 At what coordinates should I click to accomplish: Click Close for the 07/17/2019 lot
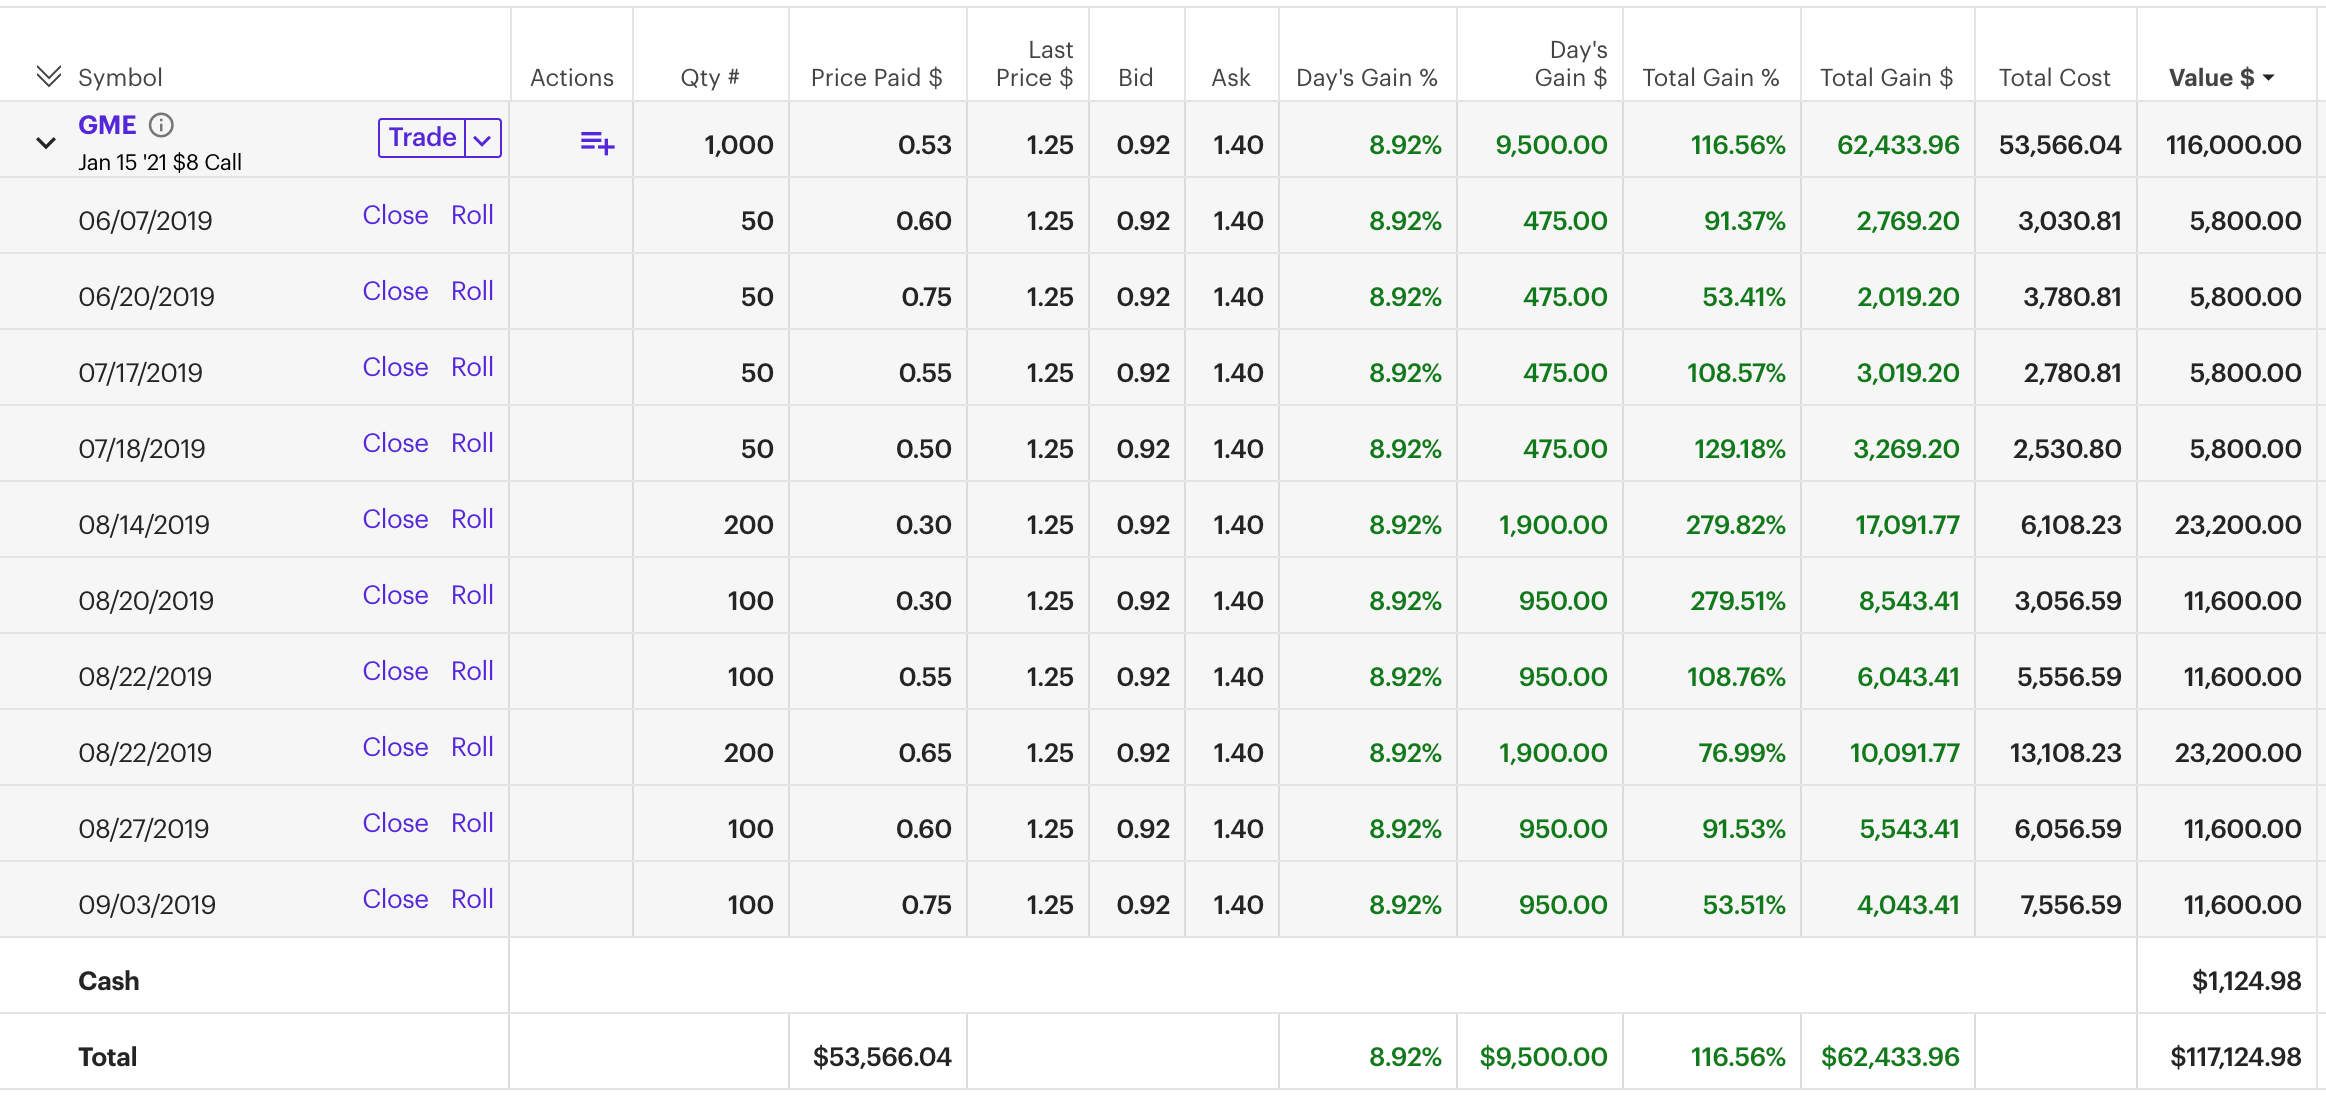pyautogui.click(x=395, y=367)
